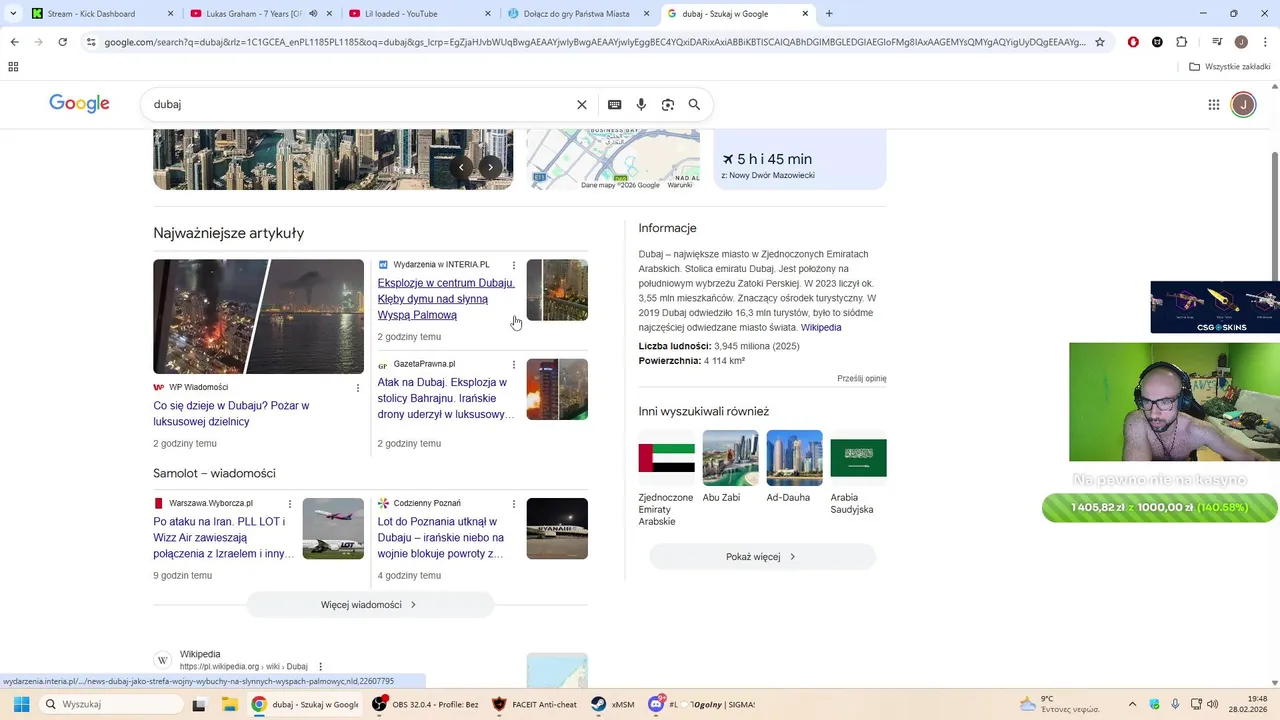1280x720 pixels.
Task: Open the media control music icon
Action: coord(1217,42)
